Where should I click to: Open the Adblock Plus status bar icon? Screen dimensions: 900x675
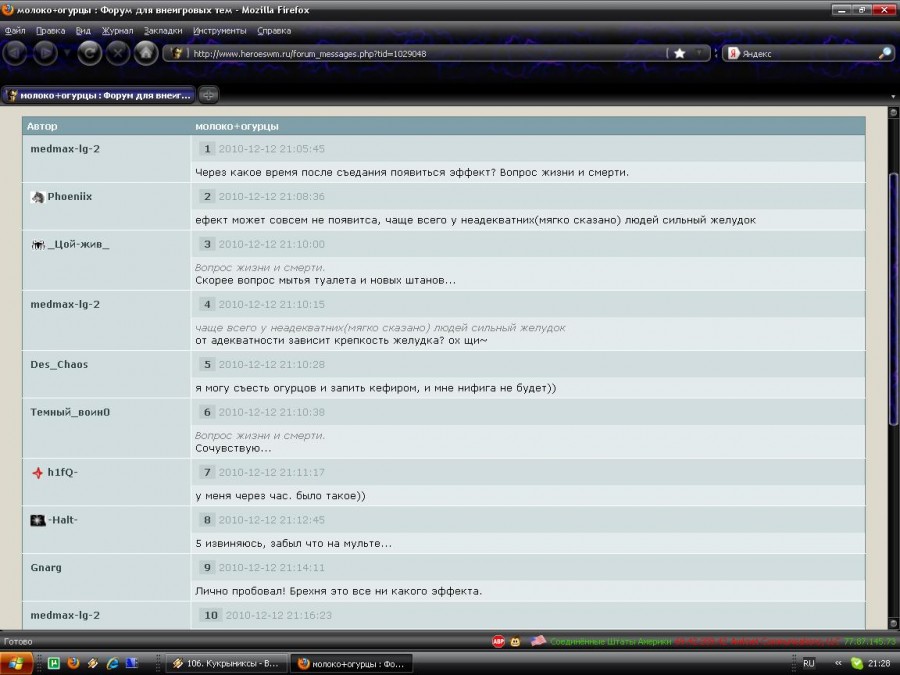(x=498, y=641)
